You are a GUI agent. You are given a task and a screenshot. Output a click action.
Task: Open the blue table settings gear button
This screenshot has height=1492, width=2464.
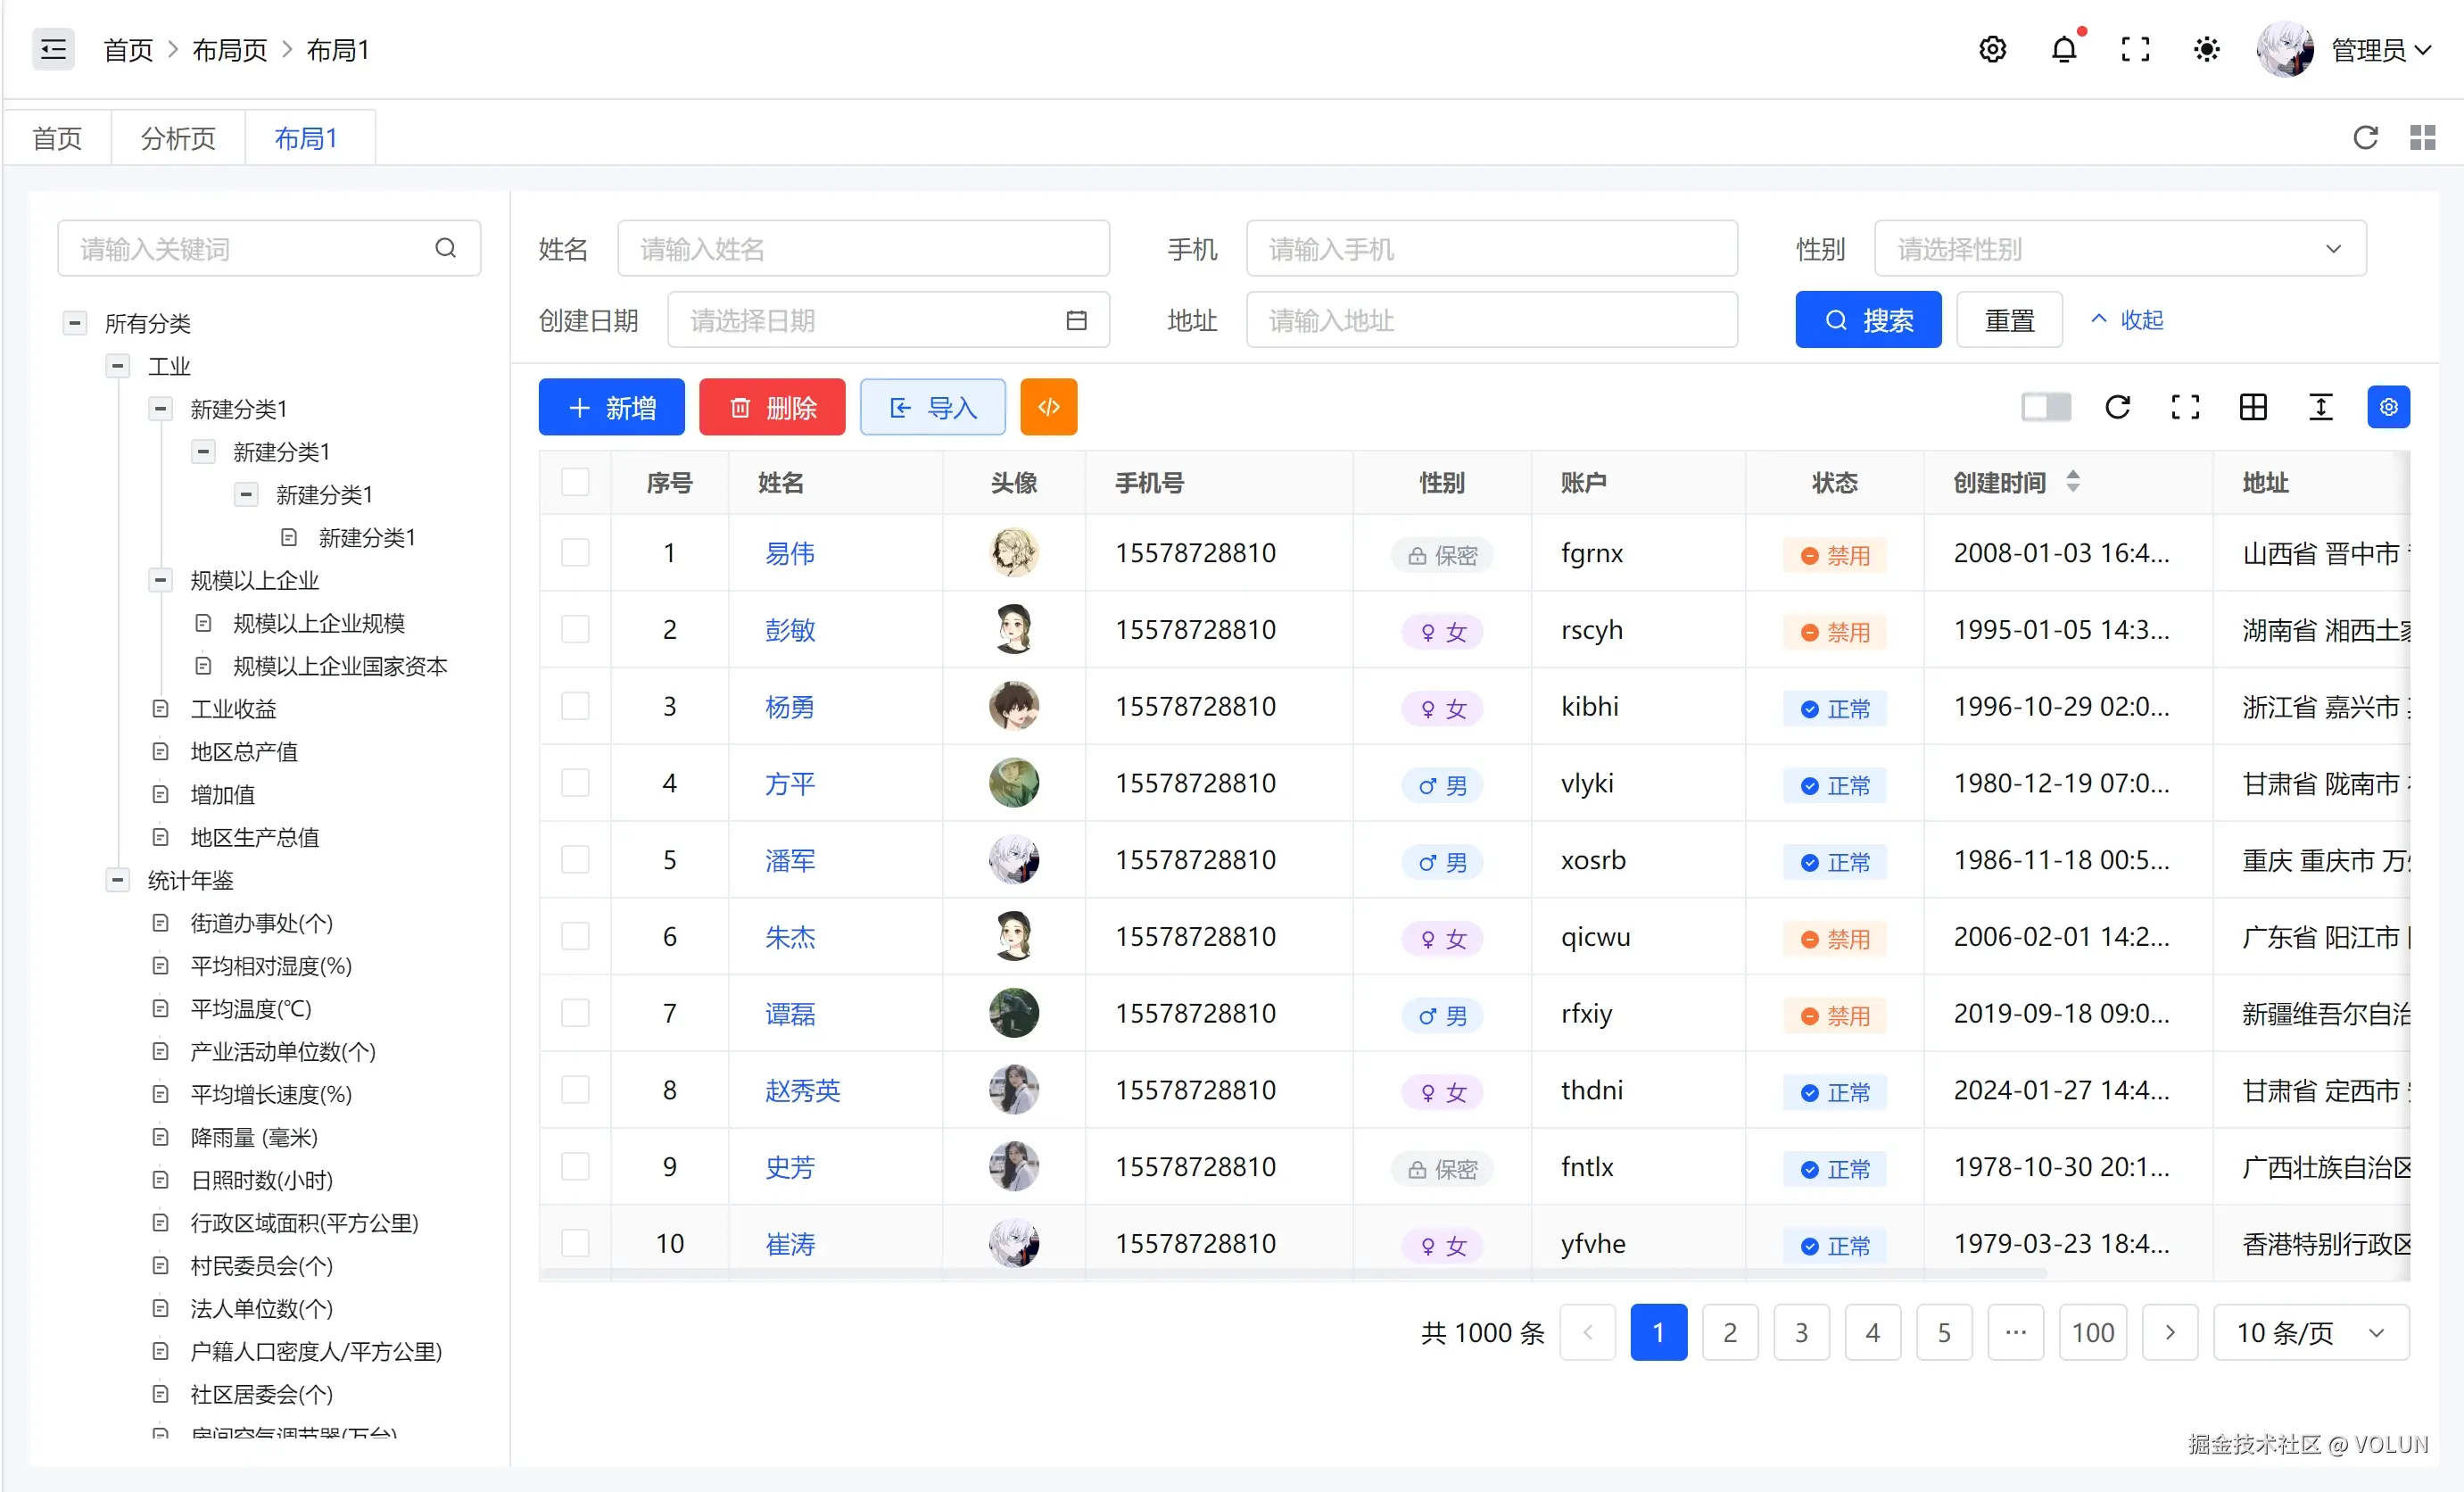2388,407
